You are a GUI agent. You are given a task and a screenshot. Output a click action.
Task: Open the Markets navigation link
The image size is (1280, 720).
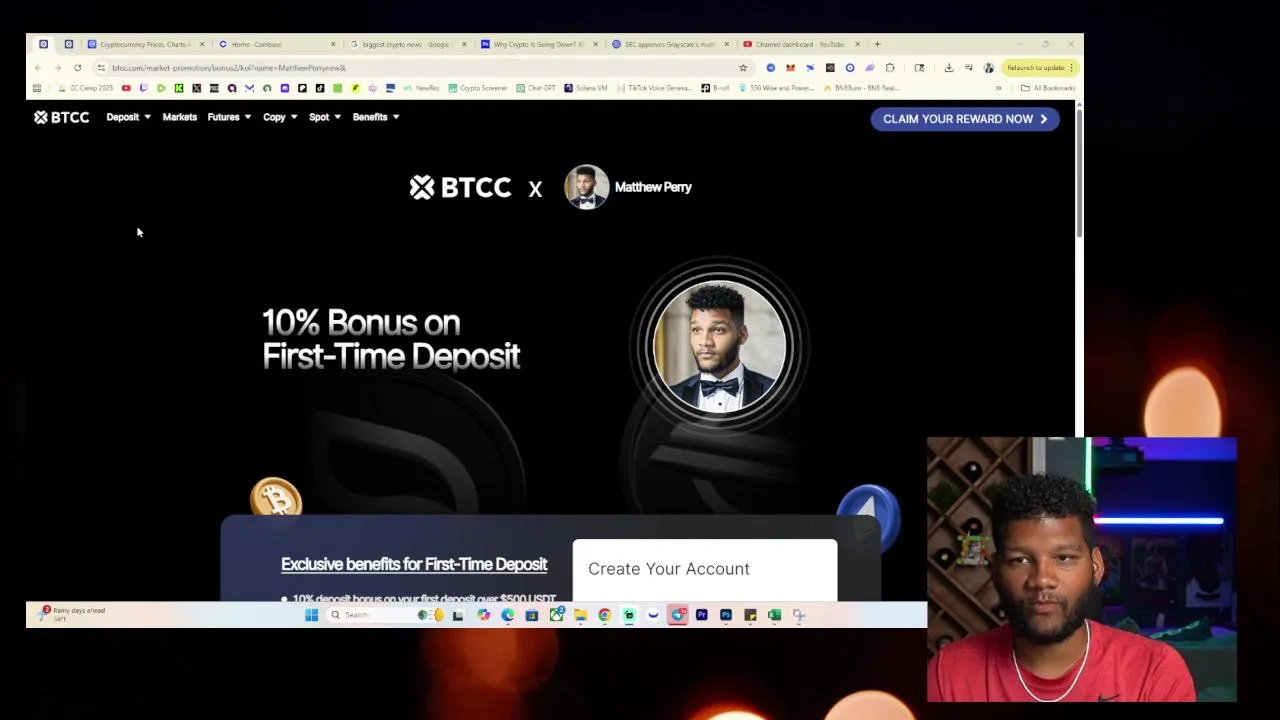(180, 117)
